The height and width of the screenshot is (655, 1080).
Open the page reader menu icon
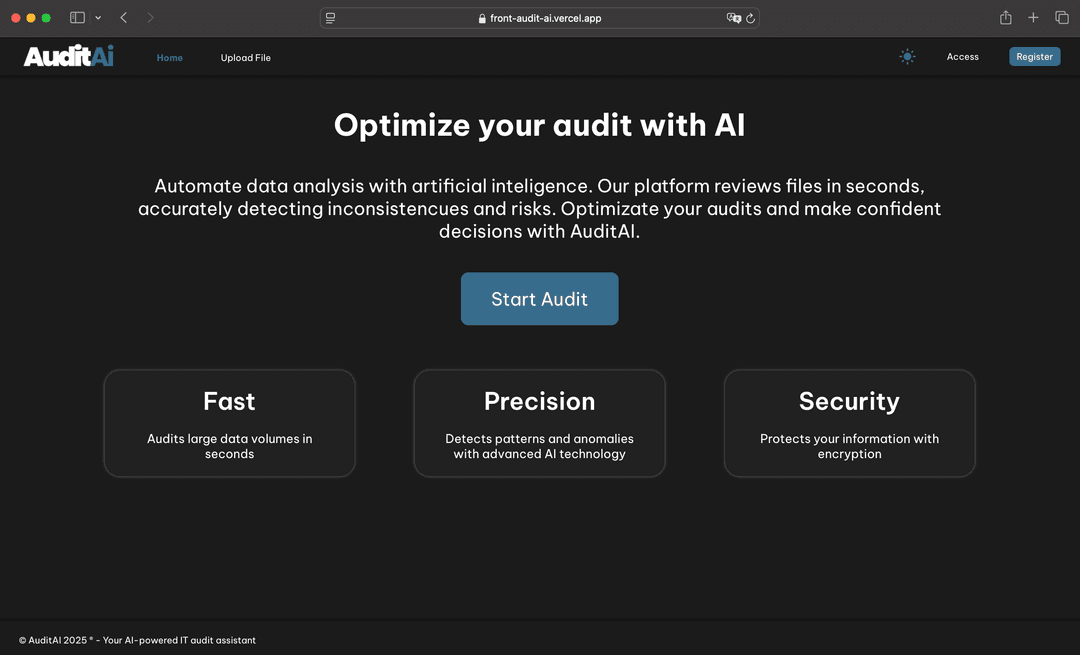pyautogui.click(x=331, y=18)
